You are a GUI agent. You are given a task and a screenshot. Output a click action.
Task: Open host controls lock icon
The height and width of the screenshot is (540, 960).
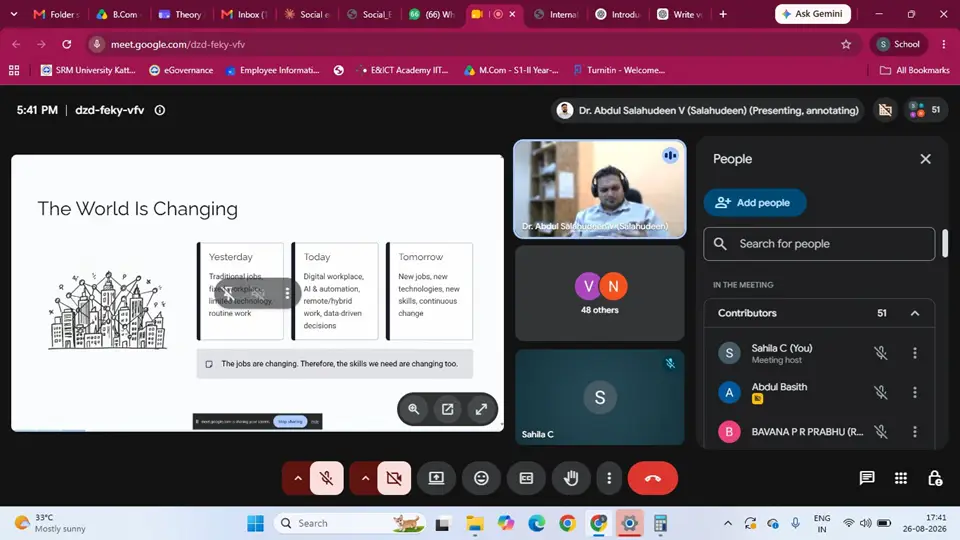935,478
